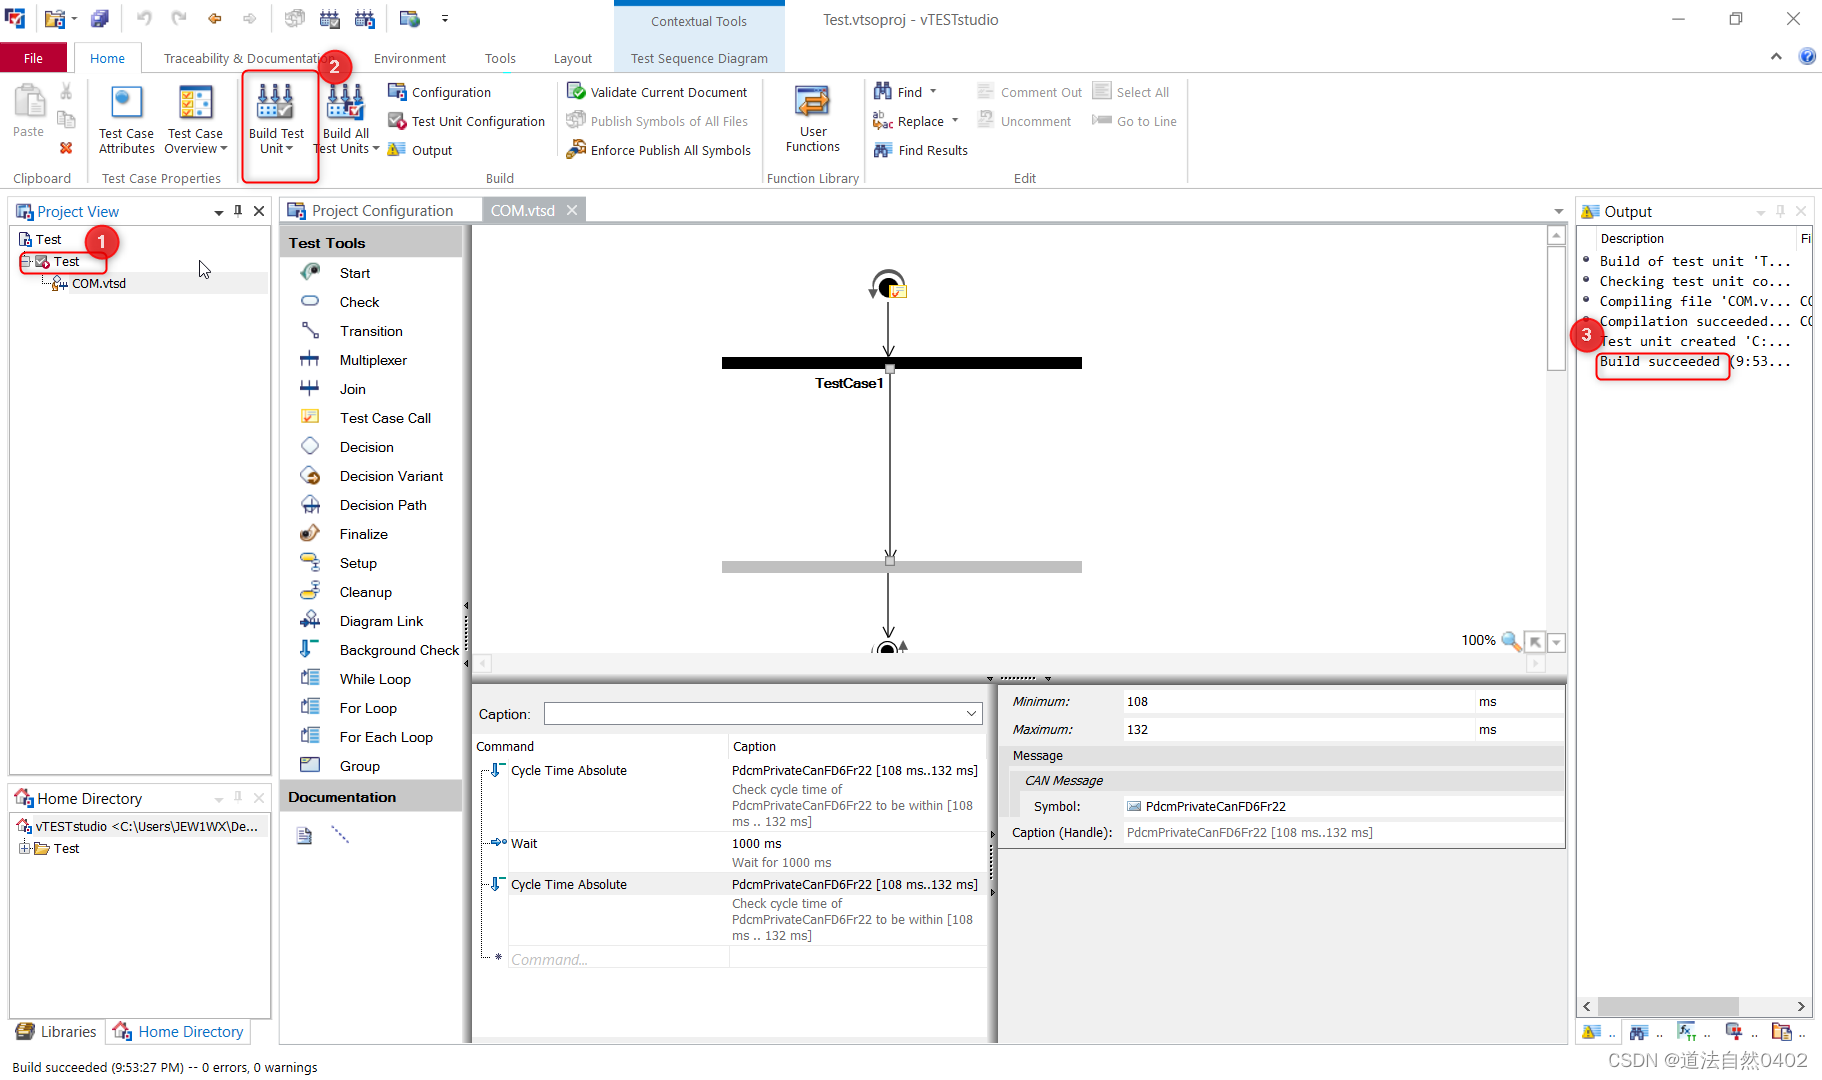Toggle auto-hide pin on Project View panel
The width and height of the screenshot is (1822, 1080).
[238, 211]
